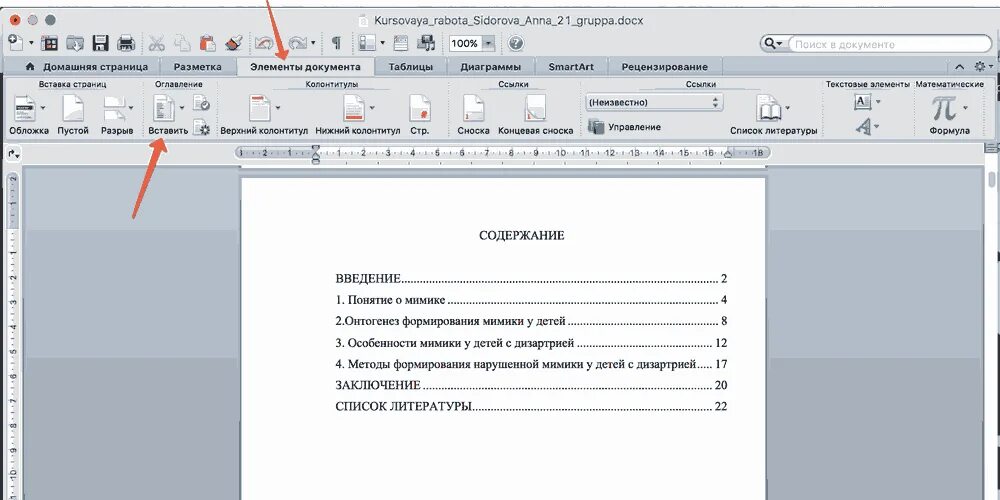Image resolution: width=1000 pixels, height=500 pixels.
Task: Open the SmartArt tab
Action: click(x=571, y=67)
